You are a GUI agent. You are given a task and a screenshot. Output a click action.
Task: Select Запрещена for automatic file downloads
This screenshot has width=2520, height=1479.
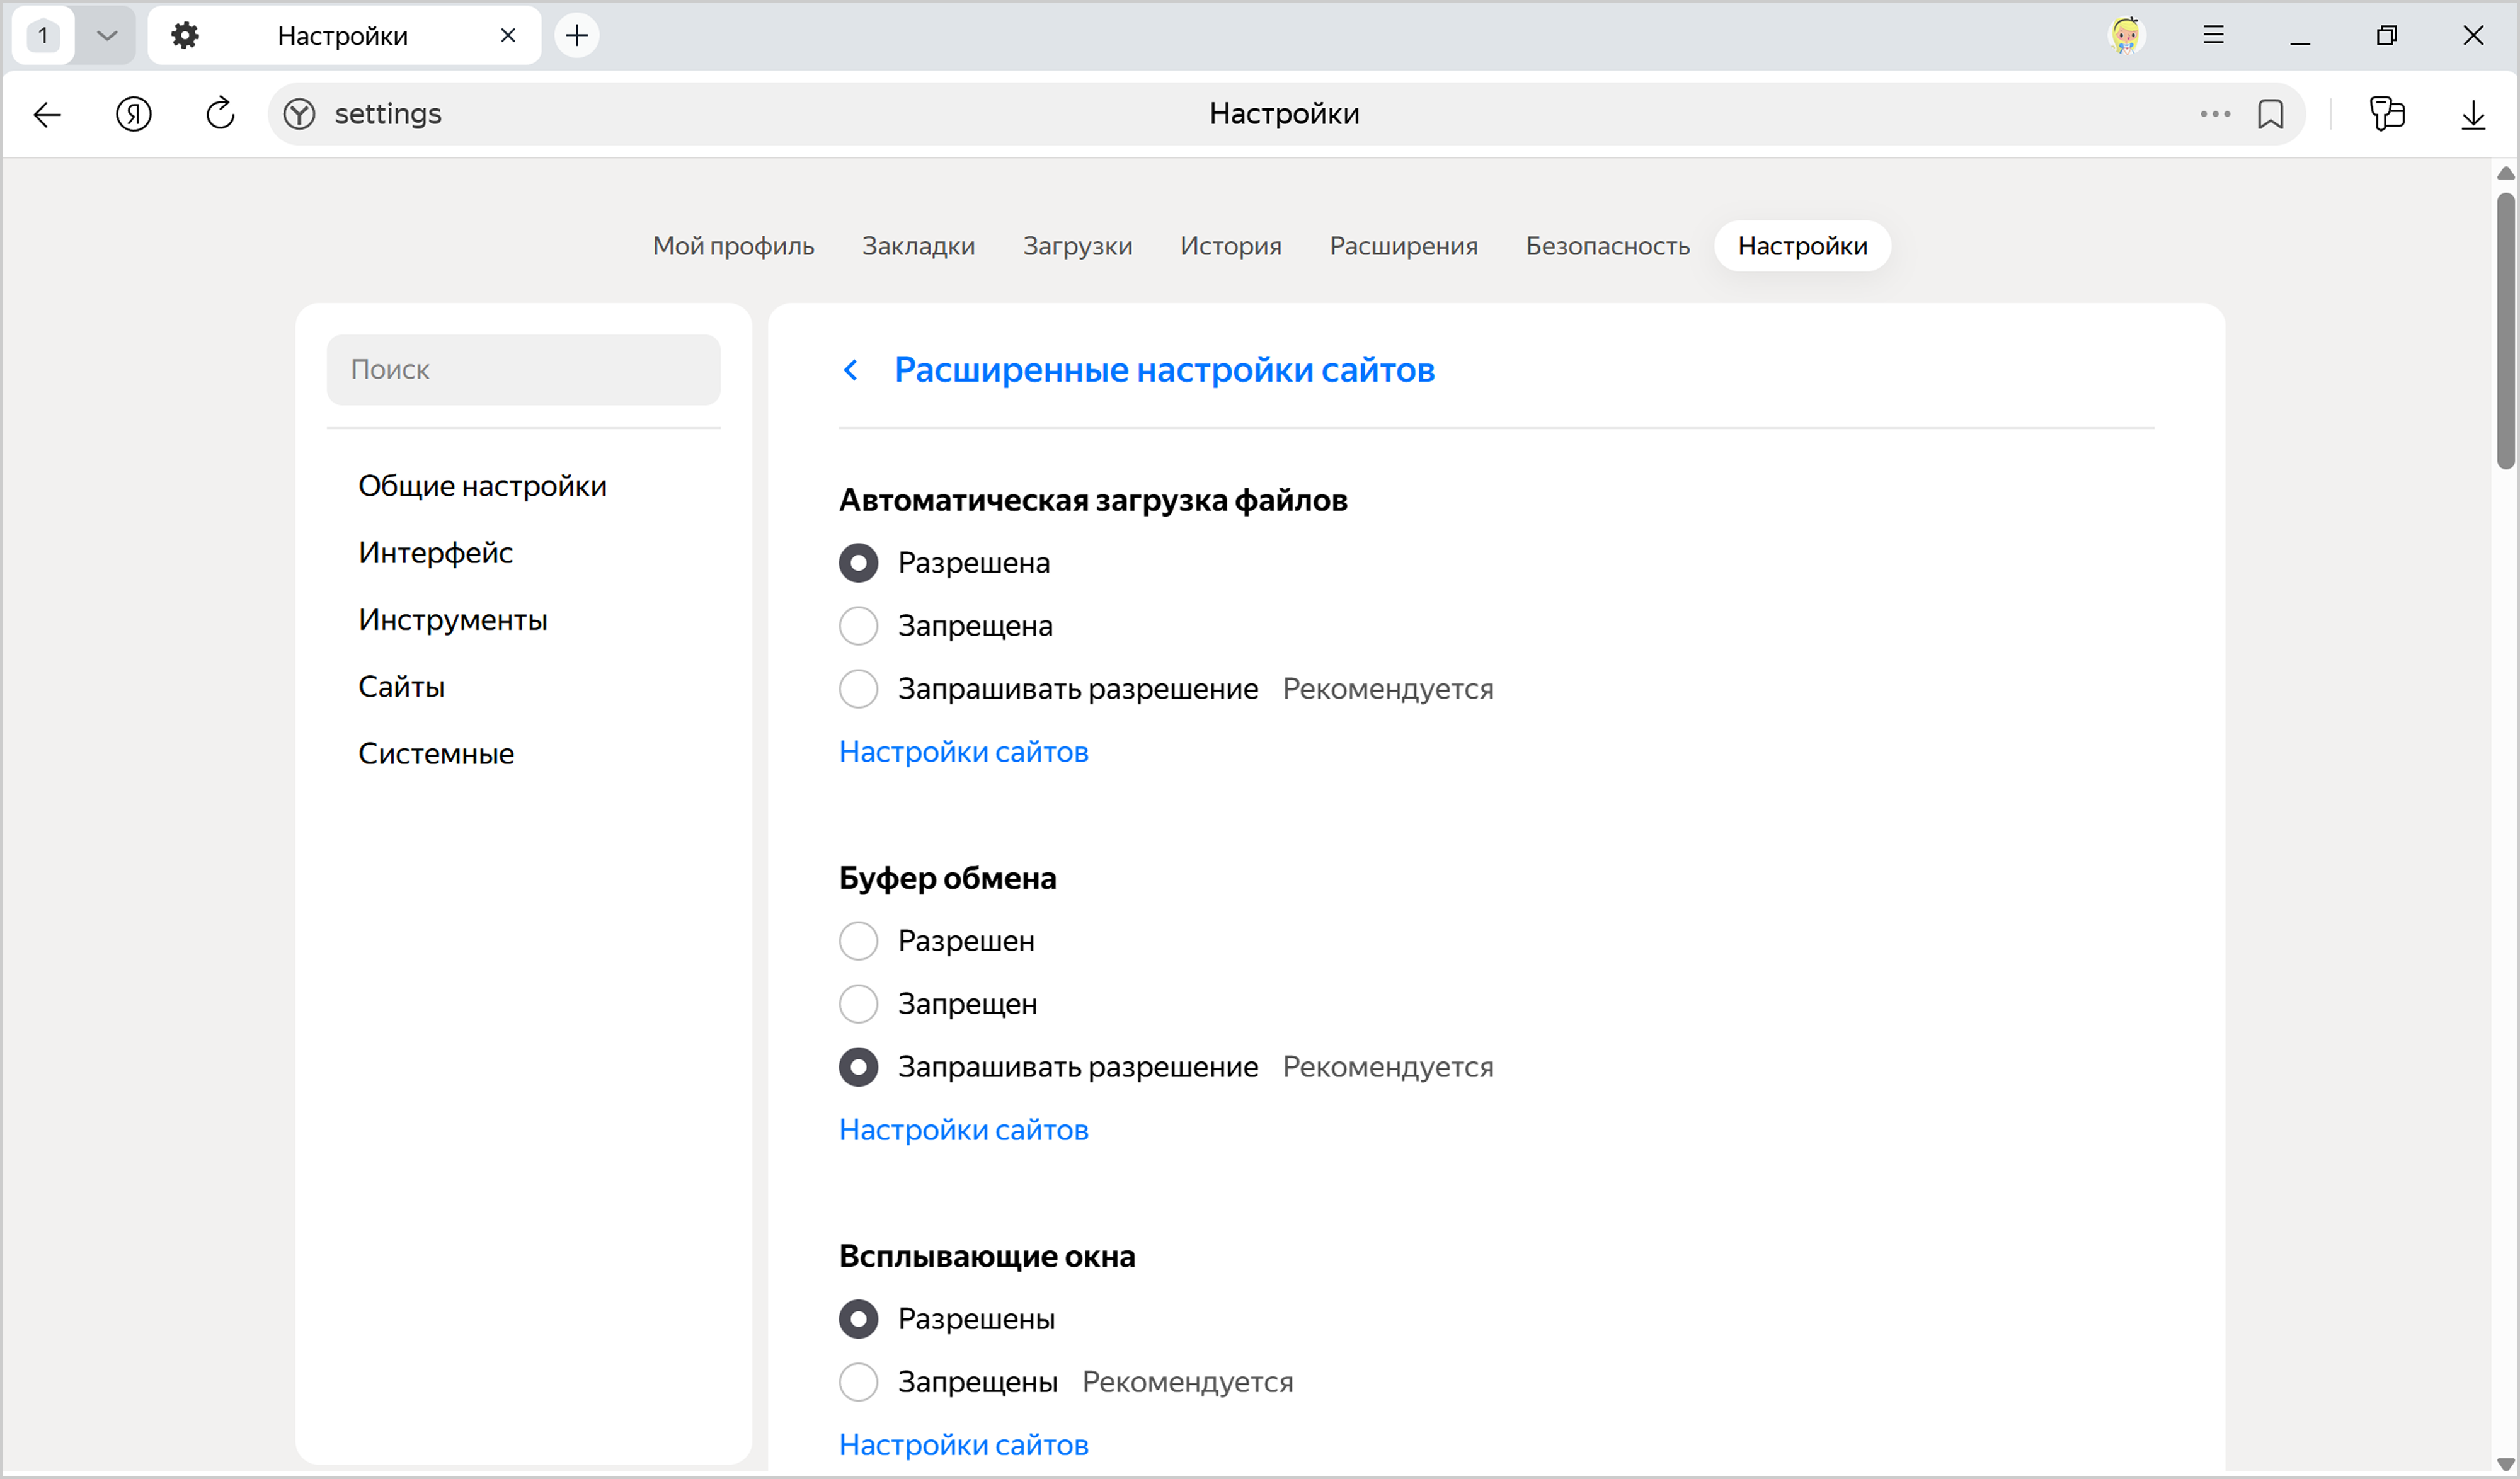[858, 626]
